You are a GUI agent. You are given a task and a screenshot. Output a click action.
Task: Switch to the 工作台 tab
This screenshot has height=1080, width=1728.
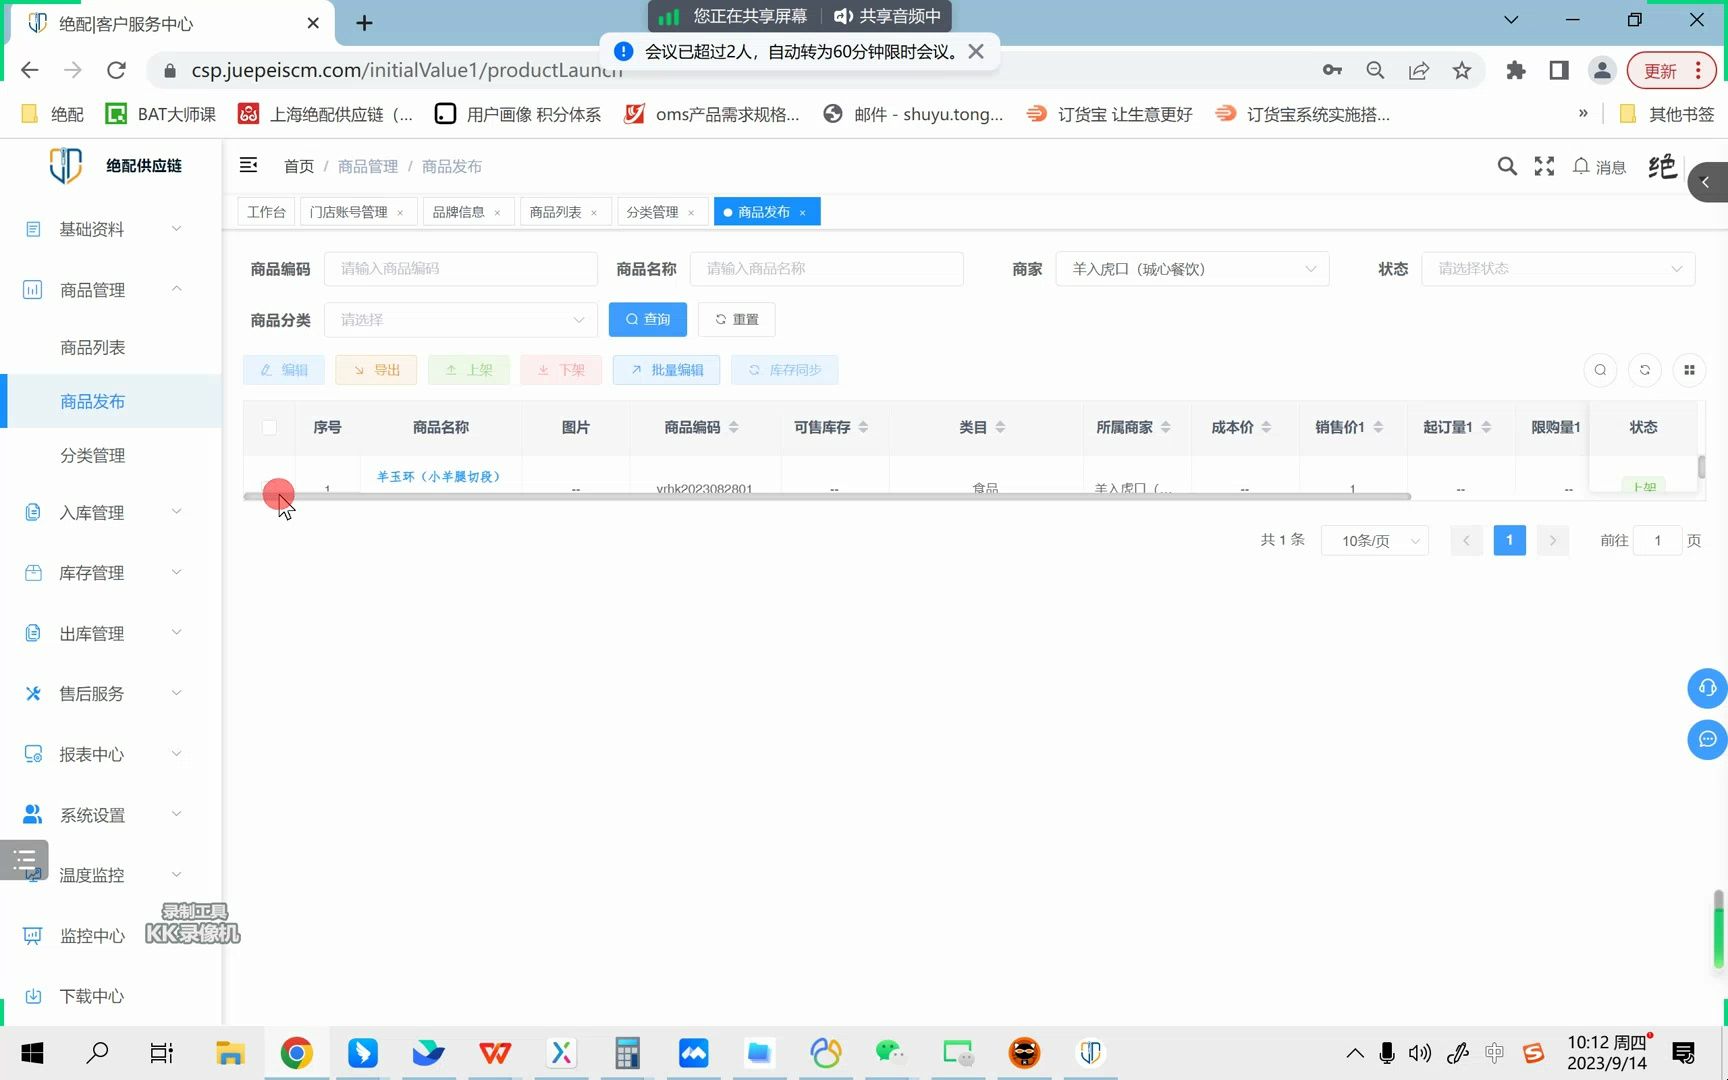(x=265, y=211)
